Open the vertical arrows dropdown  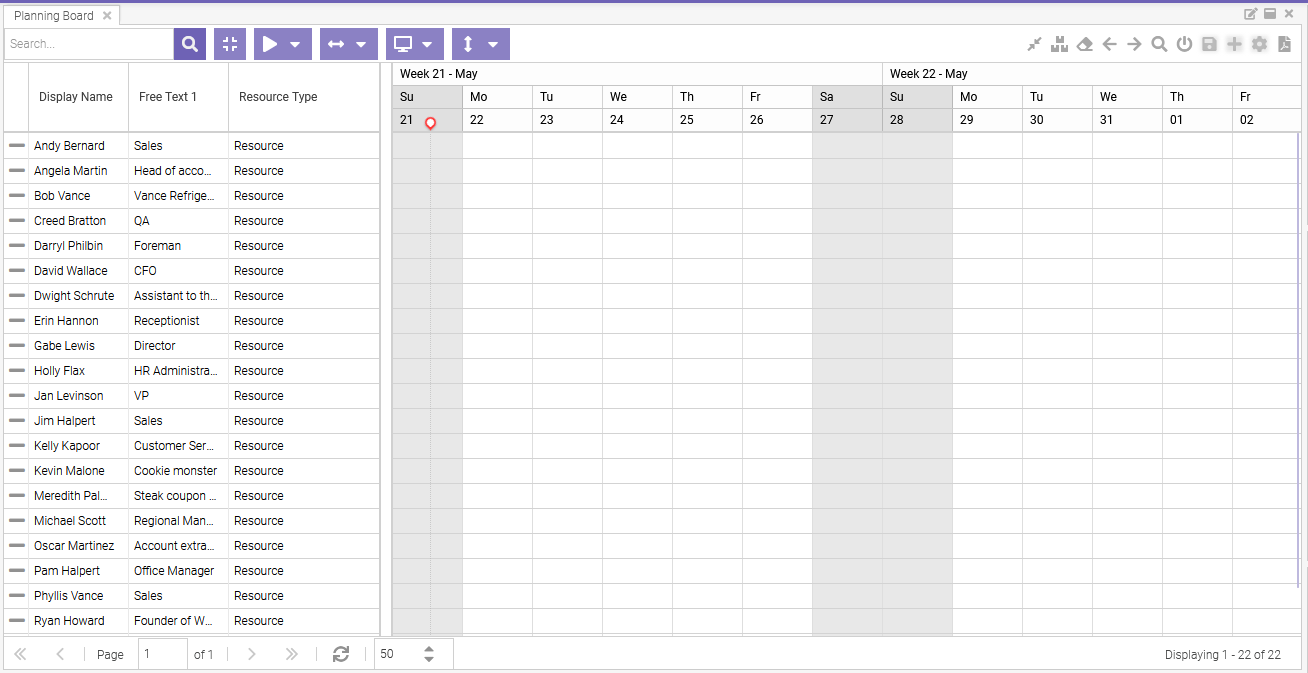coord(493,44)
